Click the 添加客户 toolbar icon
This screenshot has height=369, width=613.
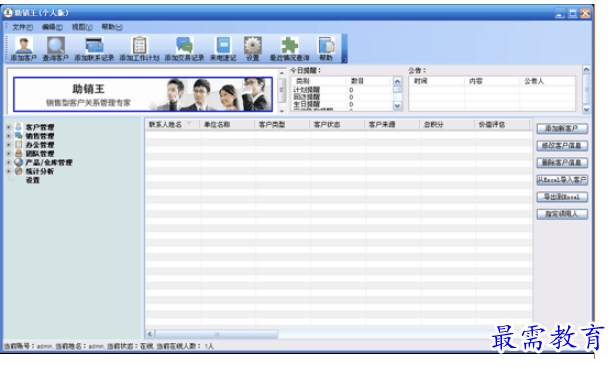[23, 49]
